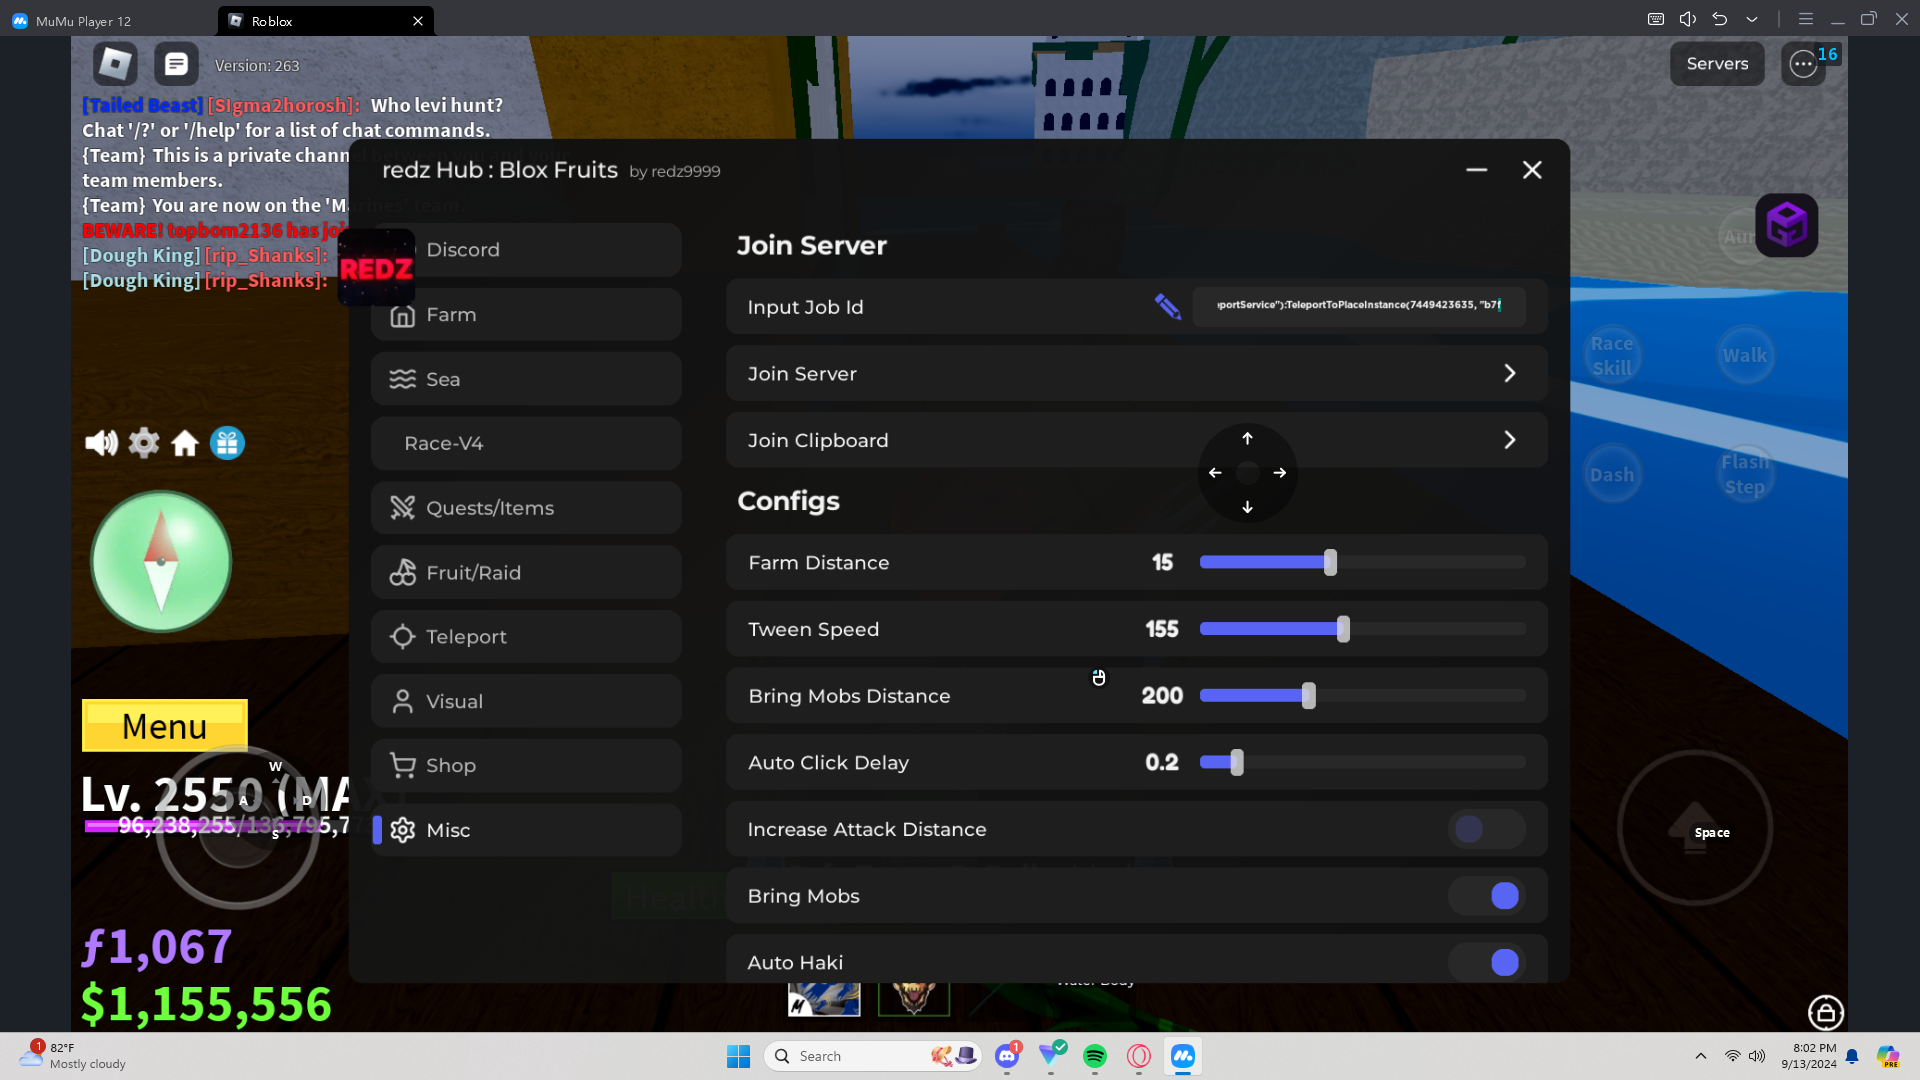Select the Misc tab
This screenshot has height=1080, width=1920.
[526, 830]
